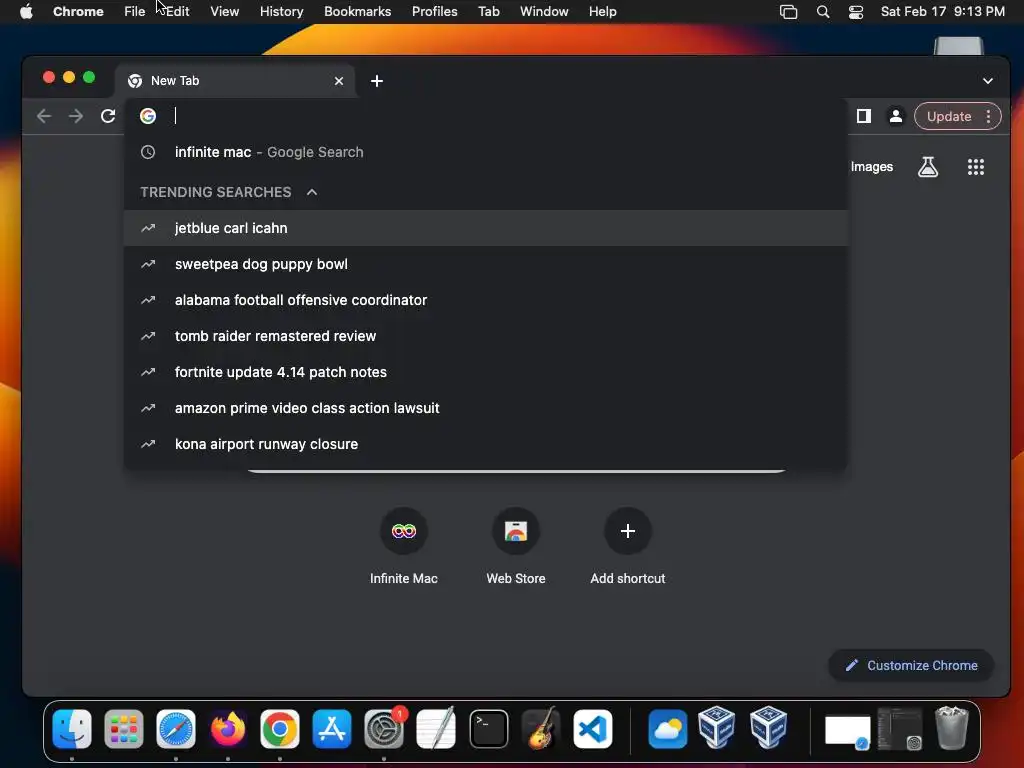Select 'jetblue carl icahn' suggestion
This screenshot has width=1024, height=768.
[x=485, y=228]
